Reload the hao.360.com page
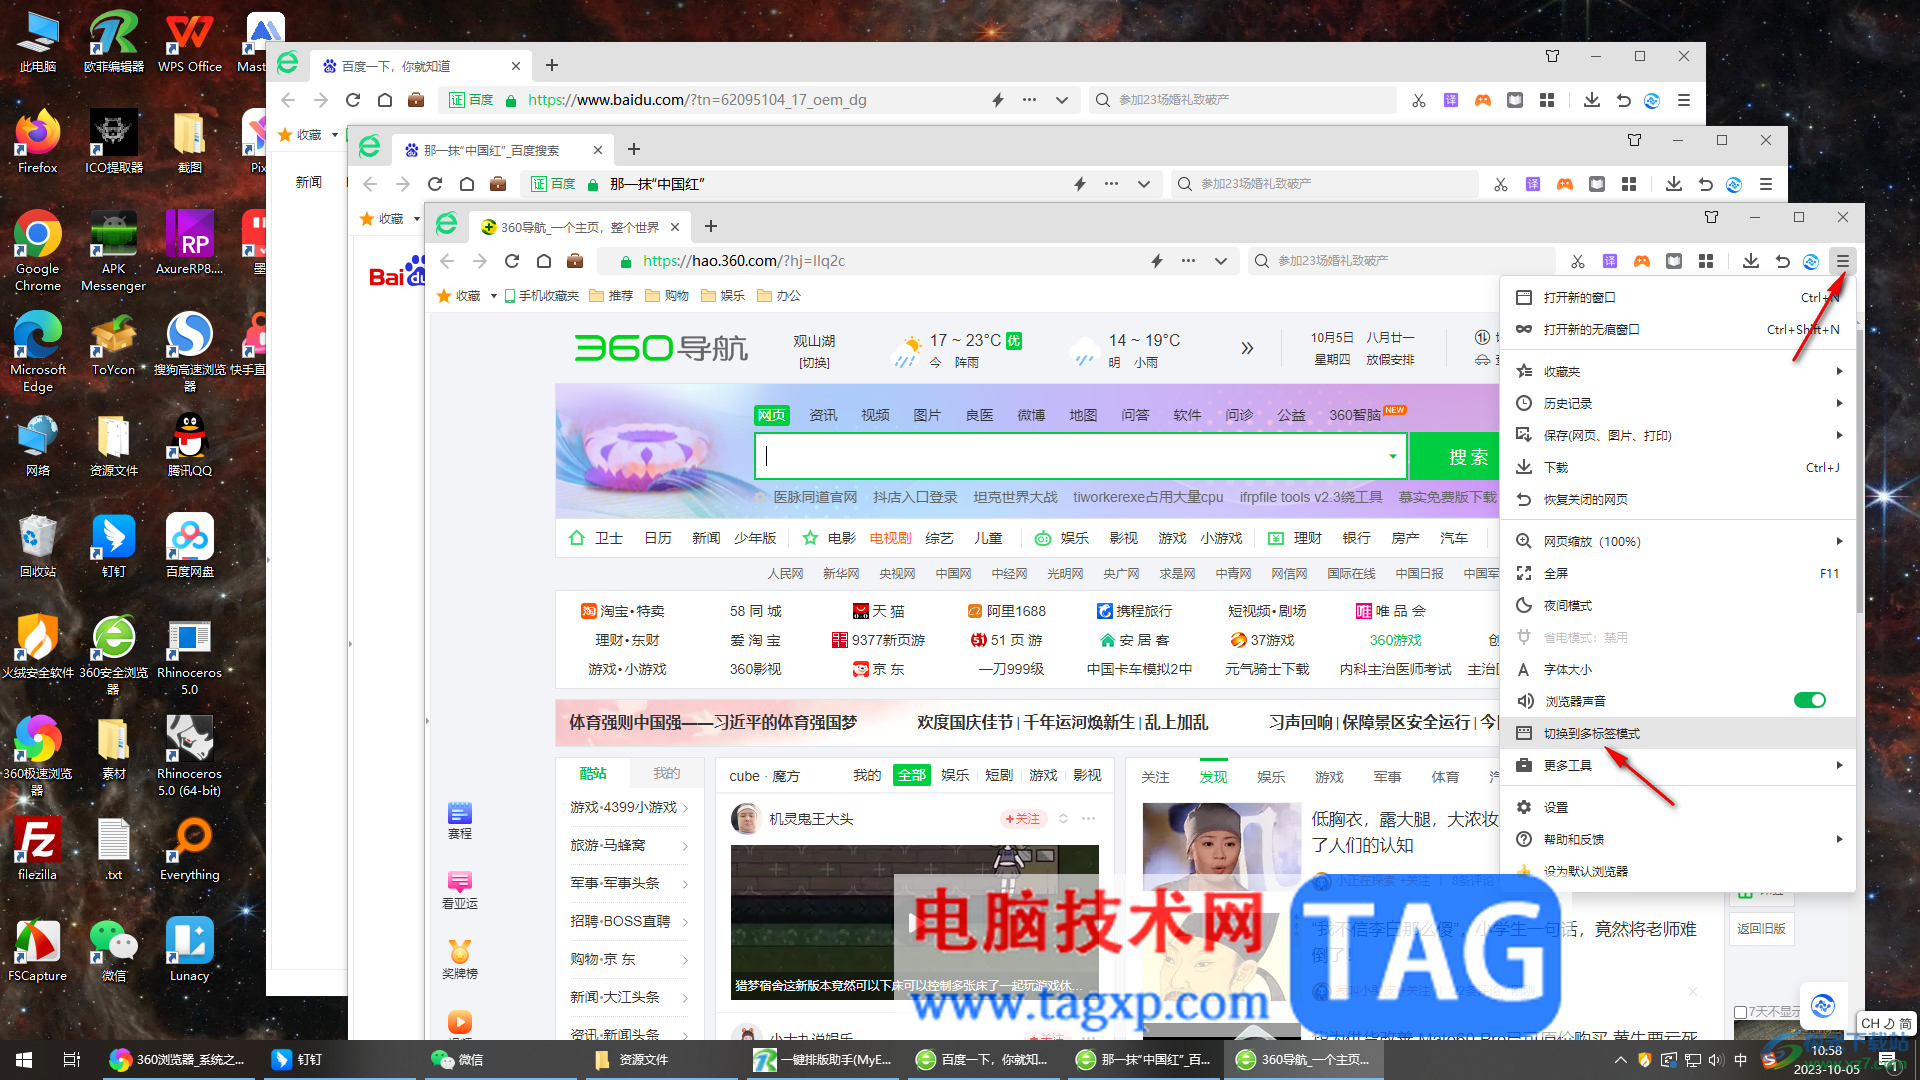Viewport: 1920px width, 1080px height. point(512,261)
